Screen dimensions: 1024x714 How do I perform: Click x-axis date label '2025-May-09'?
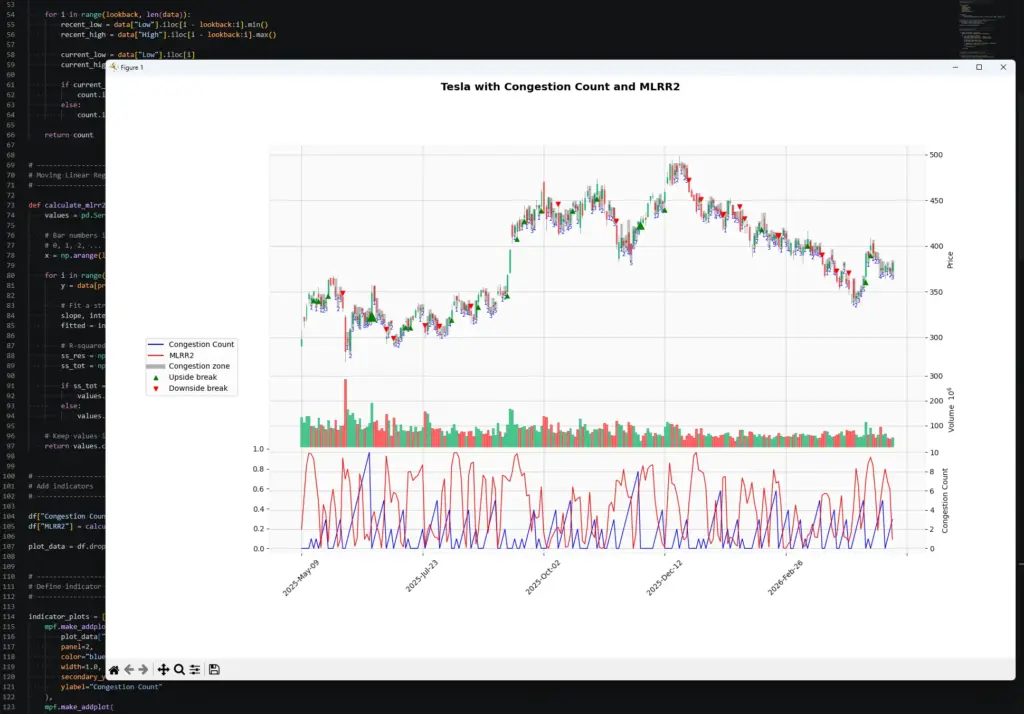coord(301,577)
